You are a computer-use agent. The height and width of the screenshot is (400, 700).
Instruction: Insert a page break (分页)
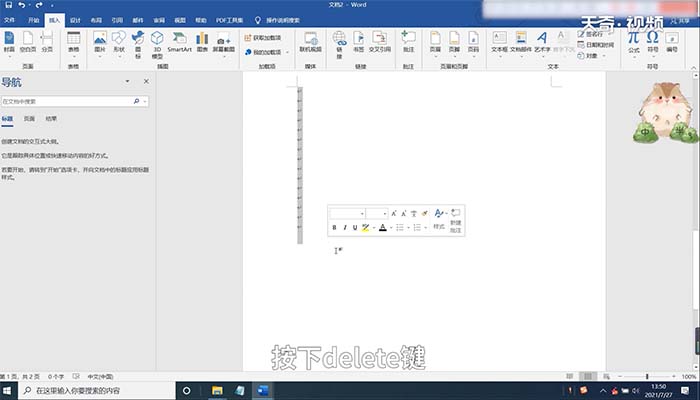click(47, 42)
